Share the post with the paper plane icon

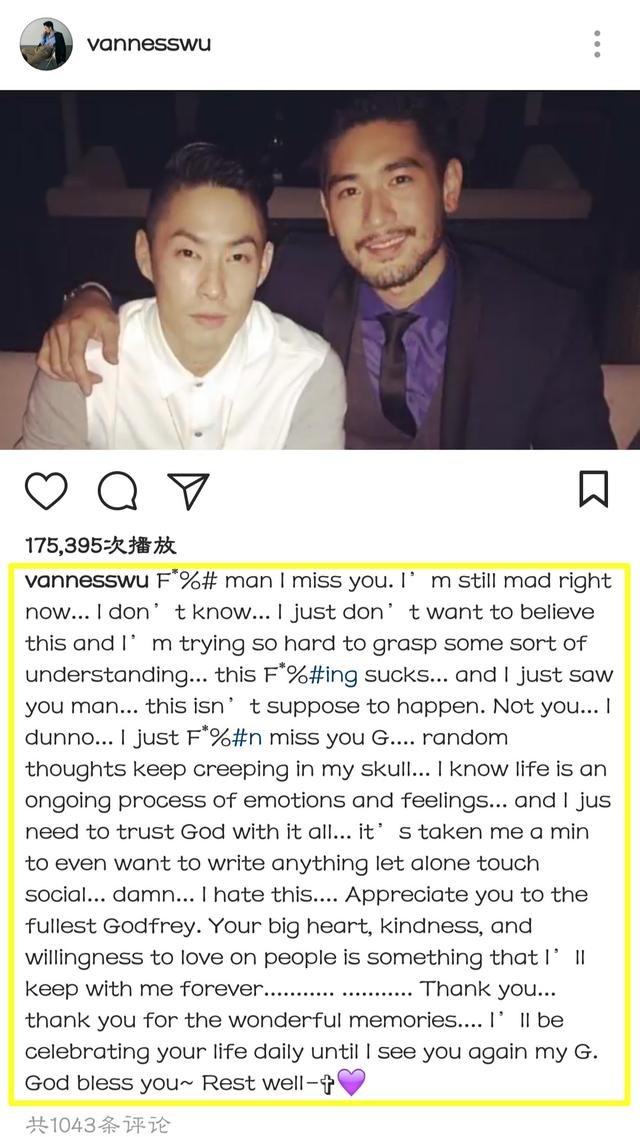click(188, 491)
